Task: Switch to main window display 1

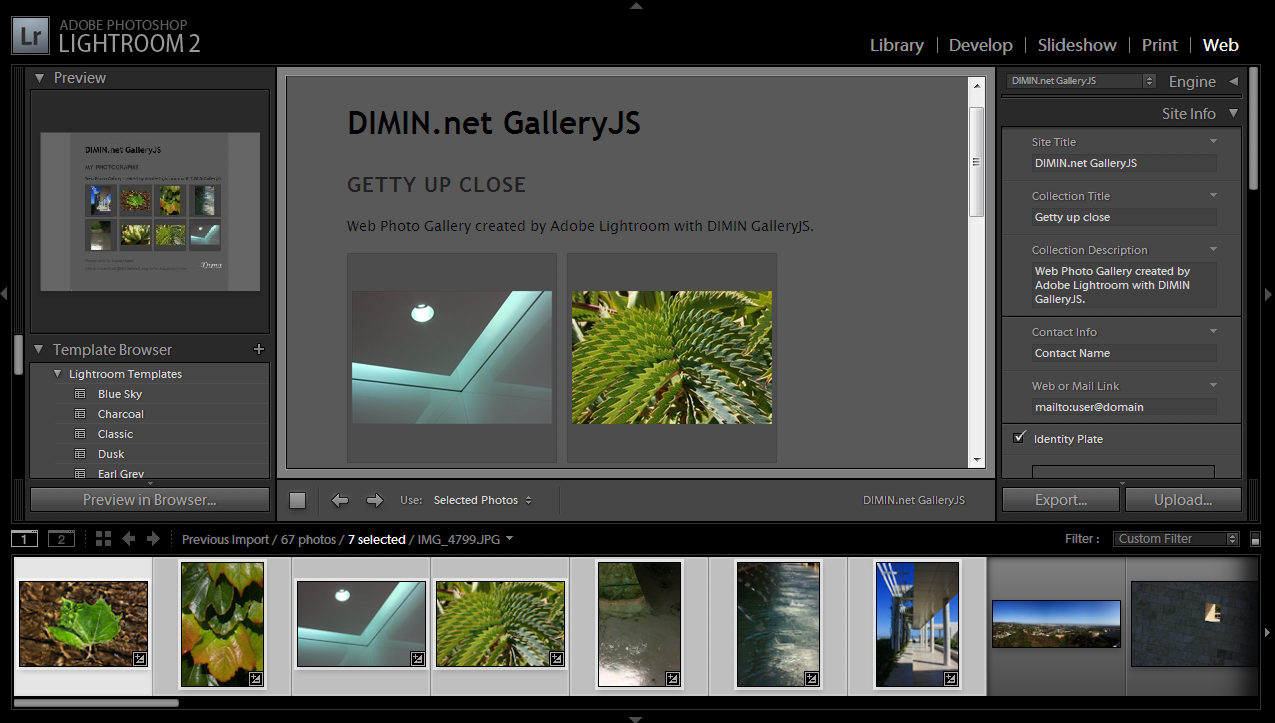Action: point(25,539)
